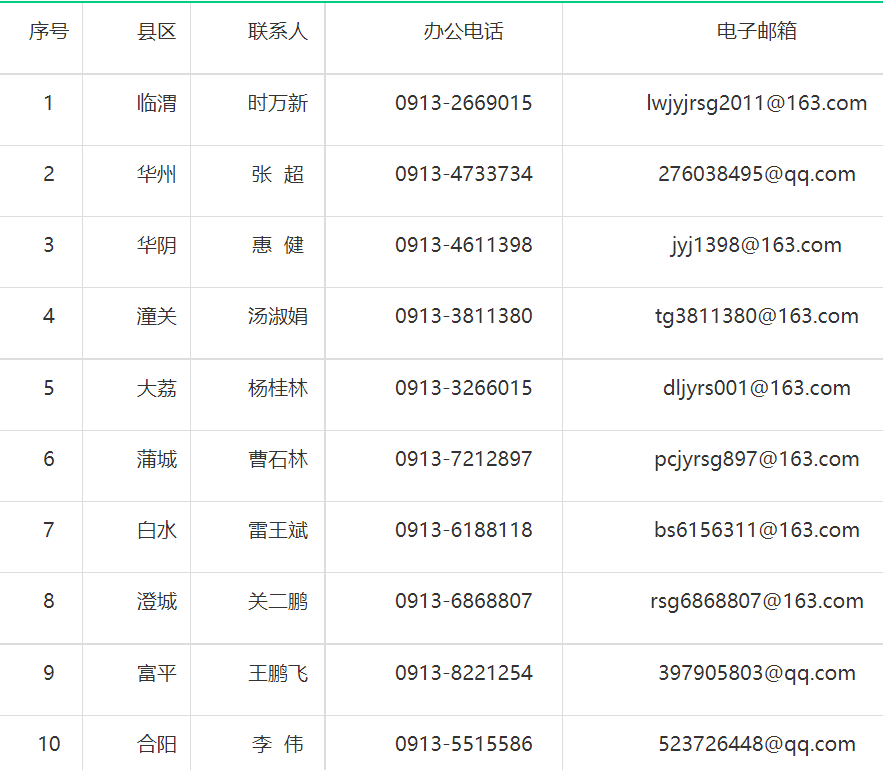Viewport: 883px width, 770px height.
Task: Select email 276038495@qq.com
Action: coord(756,174)
